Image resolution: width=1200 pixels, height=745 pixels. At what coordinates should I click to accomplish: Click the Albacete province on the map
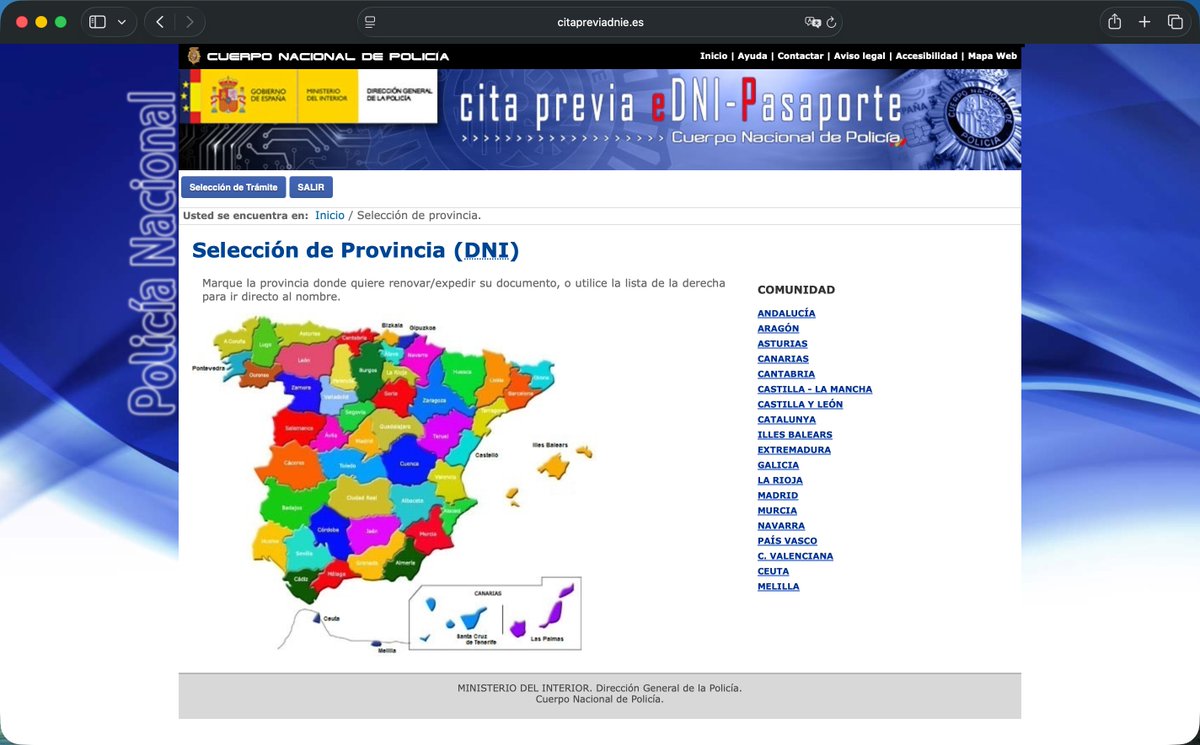412,500
